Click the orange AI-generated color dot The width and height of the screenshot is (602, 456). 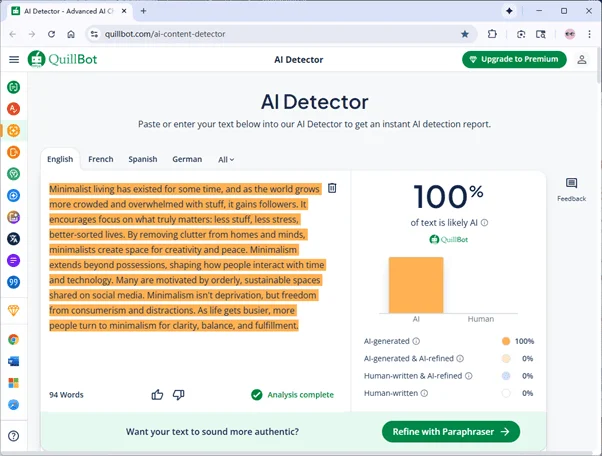506,341
